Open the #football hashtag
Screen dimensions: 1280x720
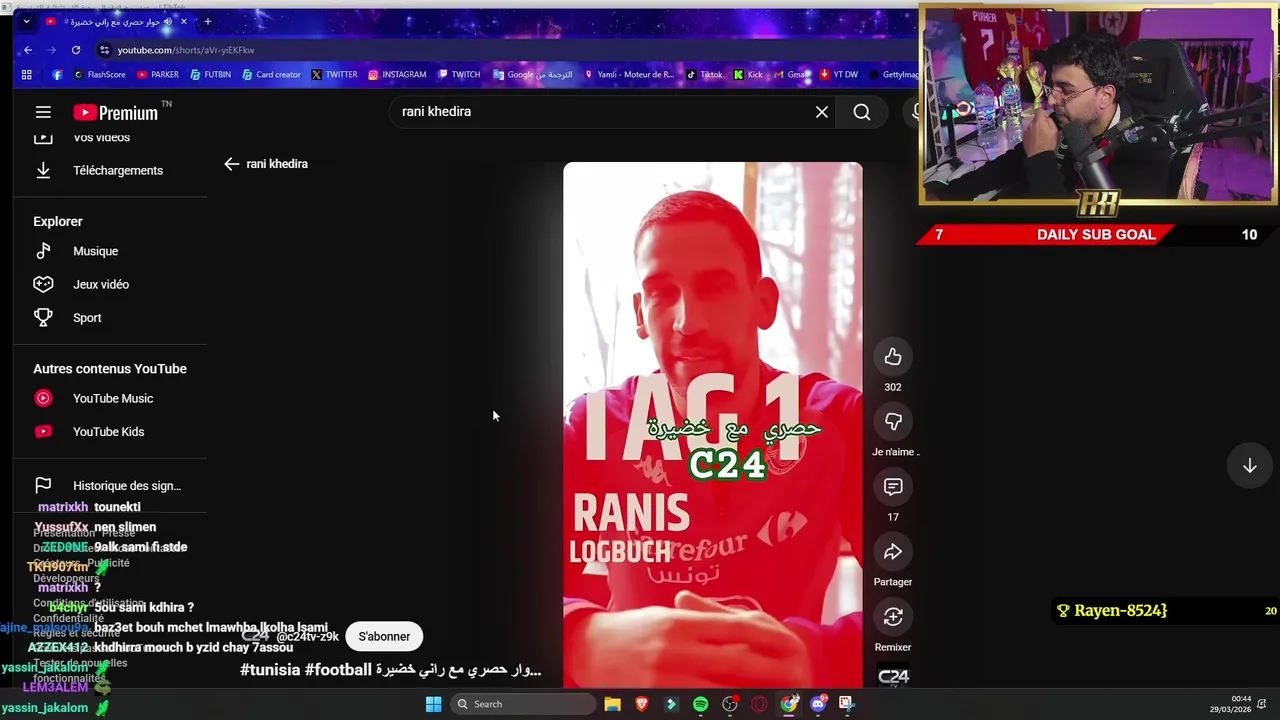[339, 670]
